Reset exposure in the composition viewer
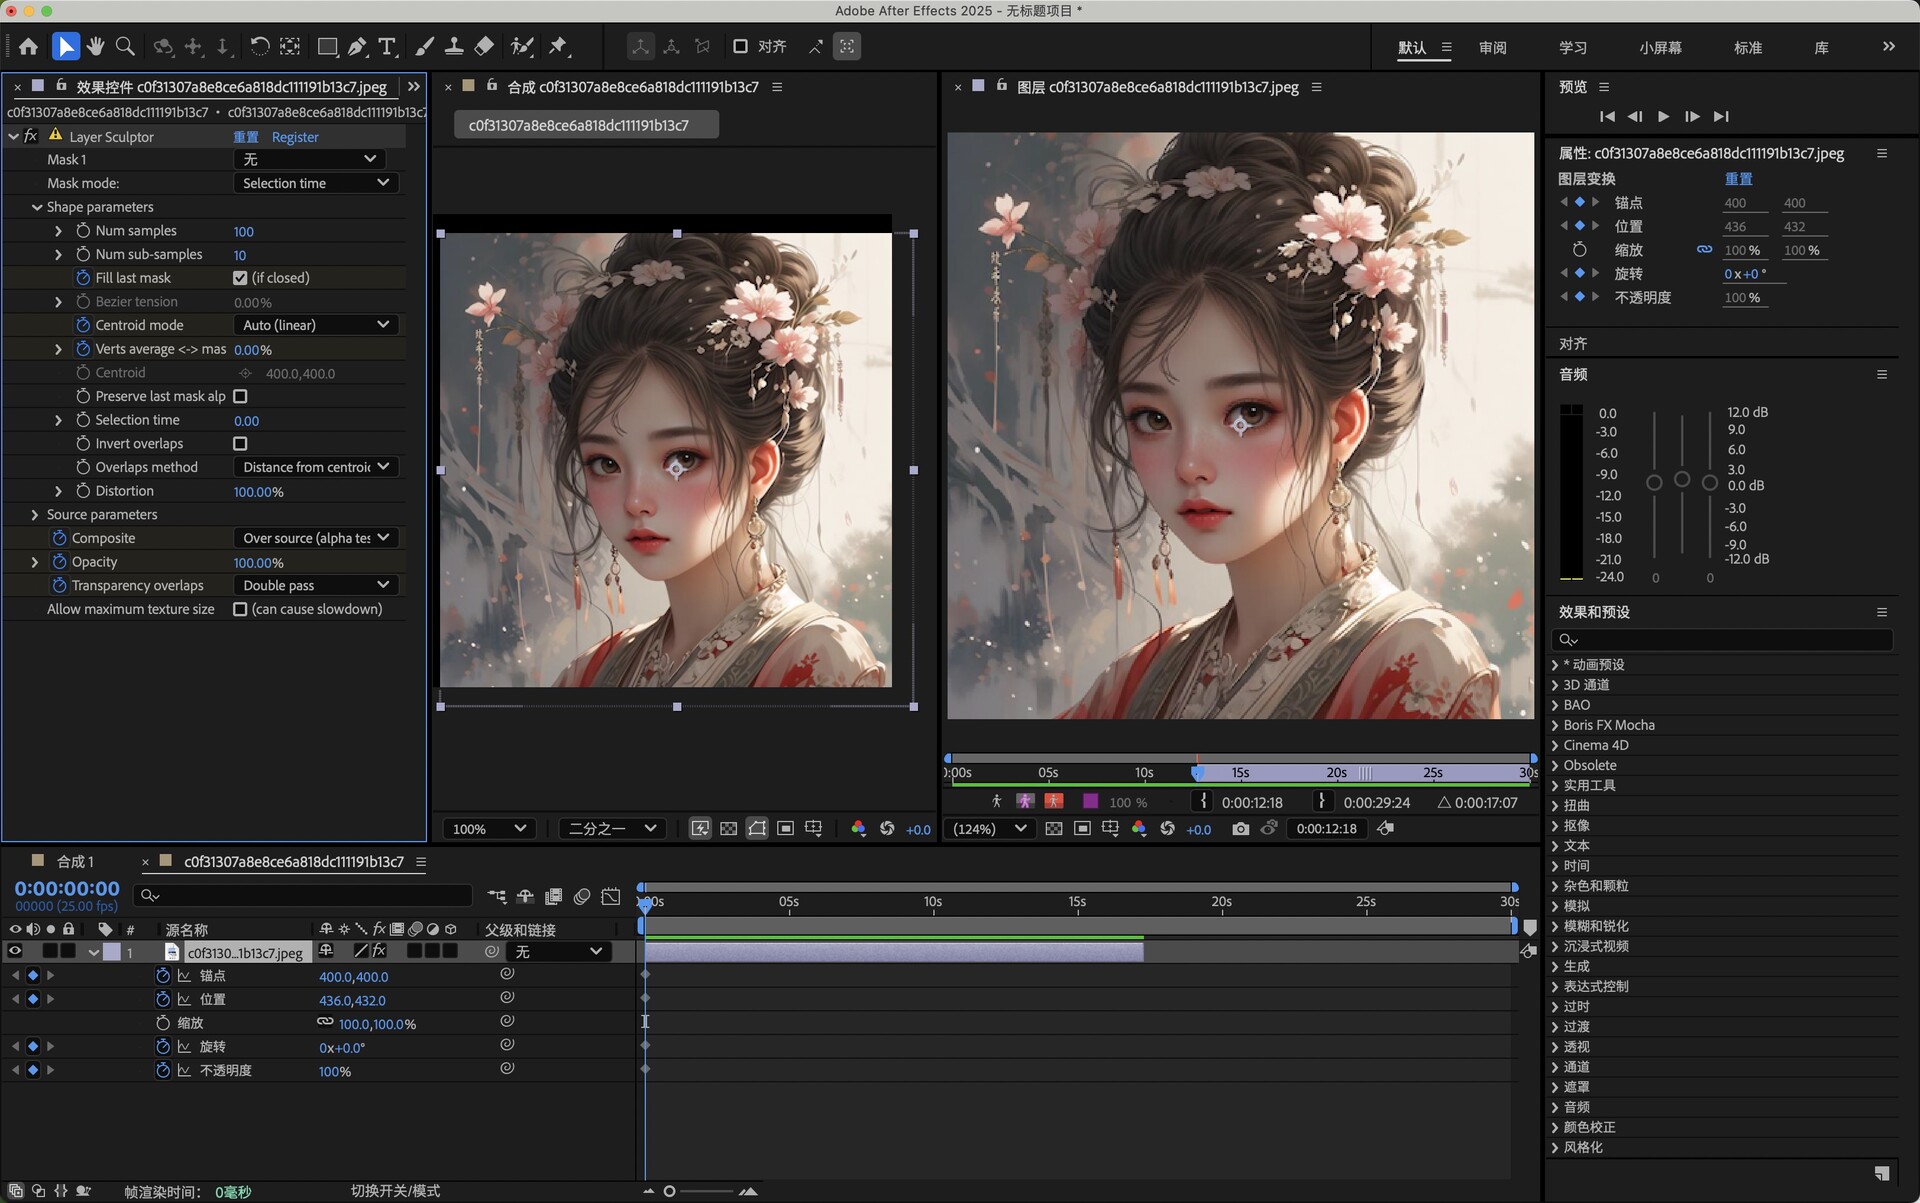Image resolution: width=1920 pixels, height=1203 pixels. [x=887, y=829]
